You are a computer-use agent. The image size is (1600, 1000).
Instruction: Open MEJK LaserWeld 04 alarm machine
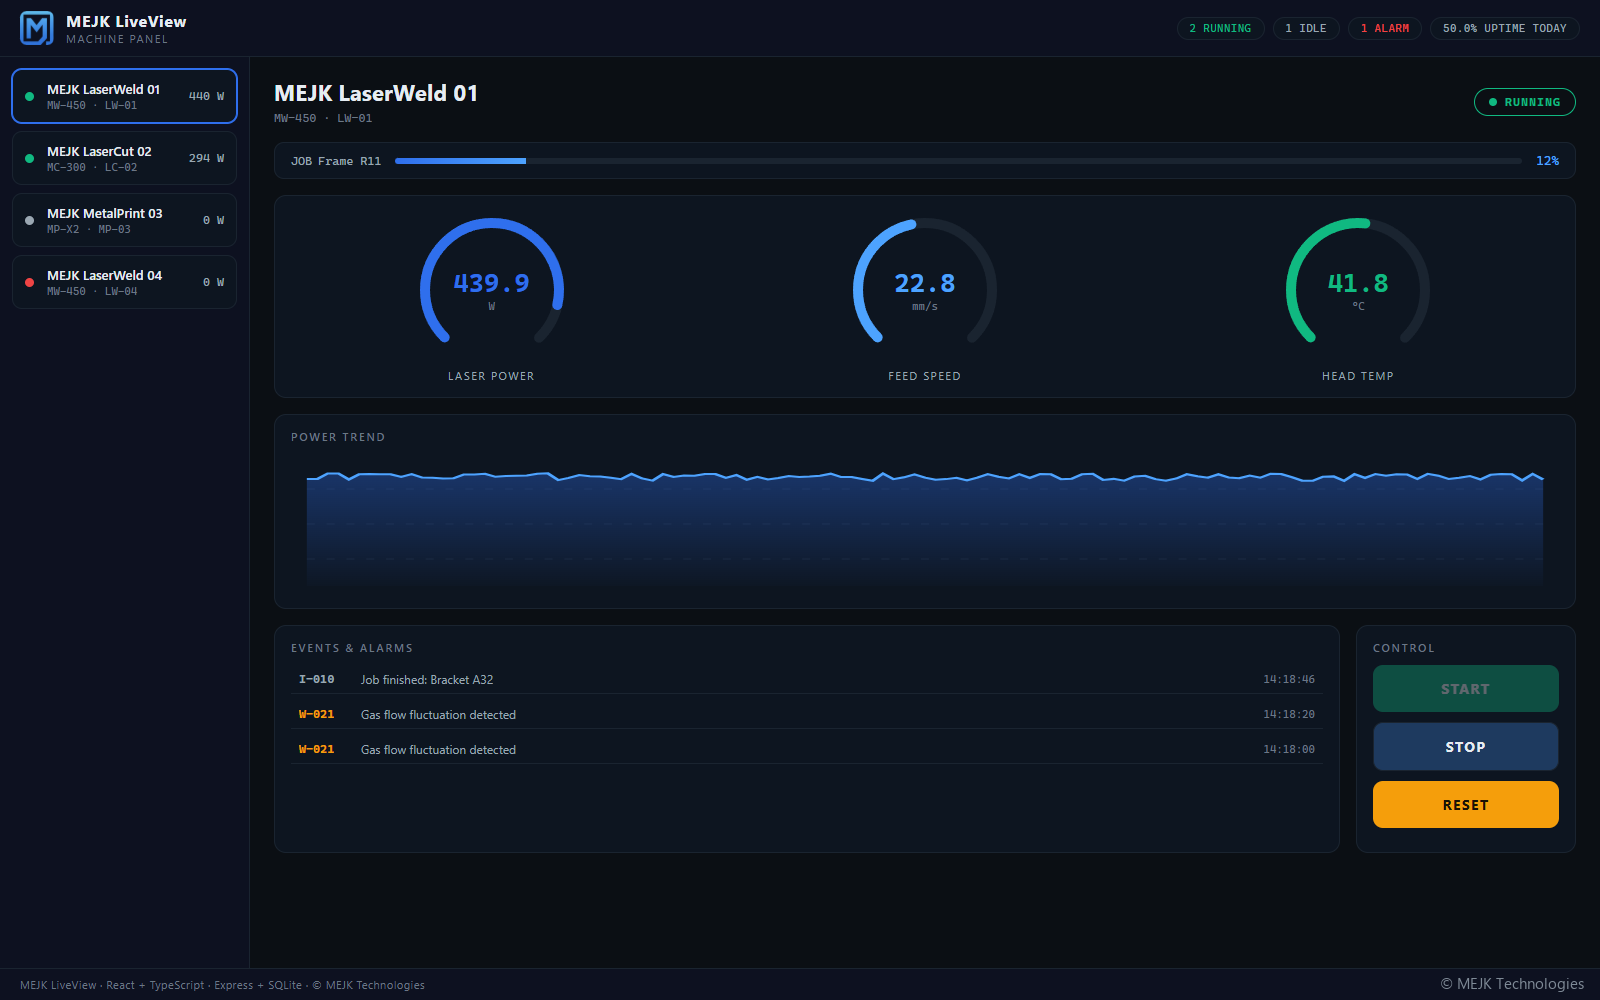(x=124, y=282)
